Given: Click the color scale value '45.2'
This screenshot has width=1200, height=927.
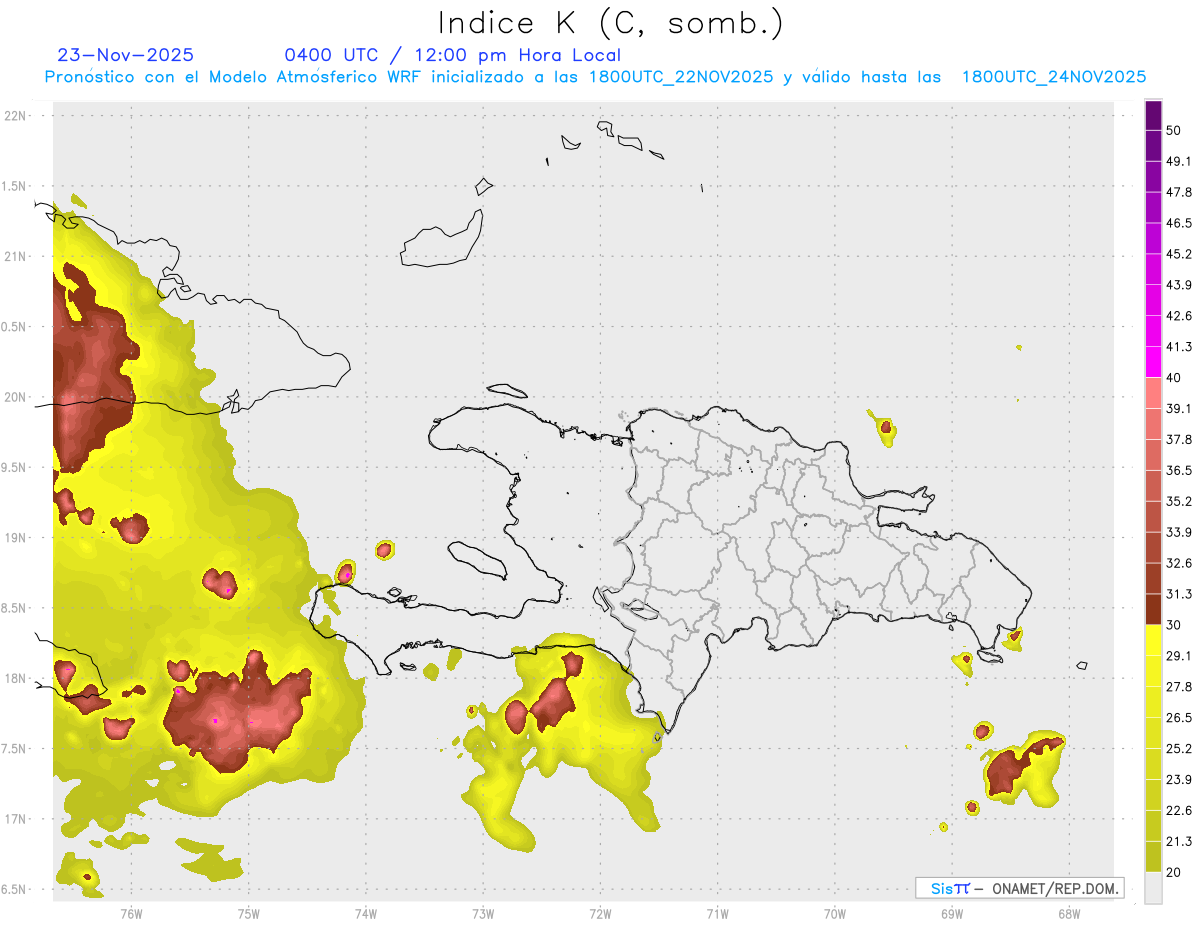Looking at the screenshot, I should 1179,254.
